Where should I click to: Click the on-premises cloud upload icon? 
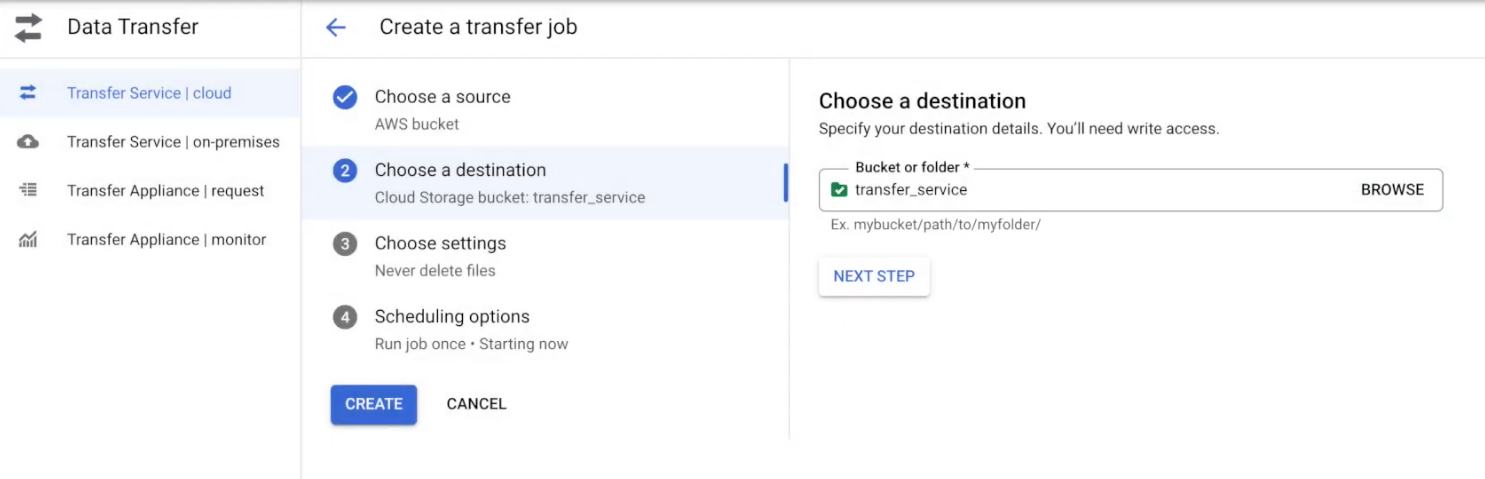(28, 142)
